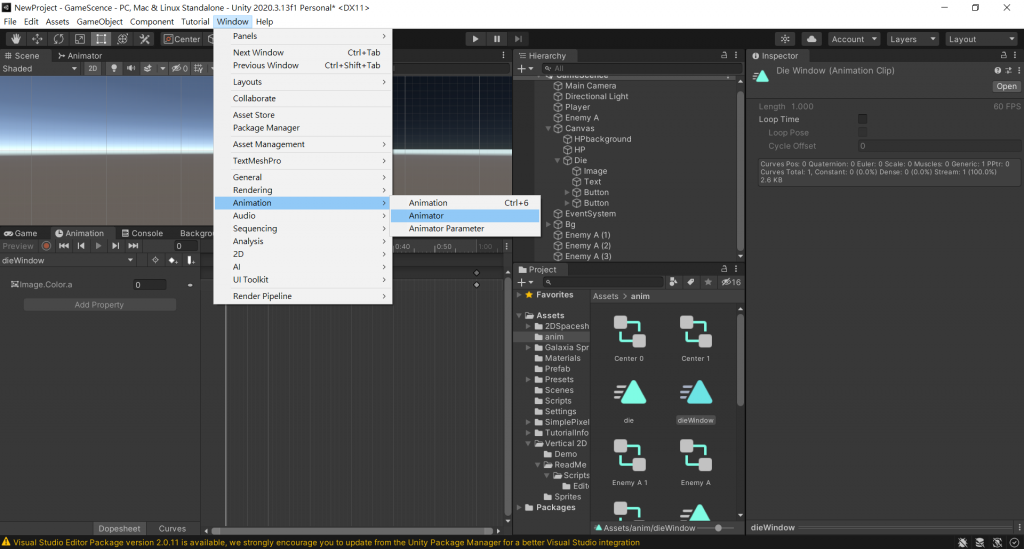This screenshot has height=549, width=1024.
Task: Click the Image.Color.a value field
Action: [150, 285]
